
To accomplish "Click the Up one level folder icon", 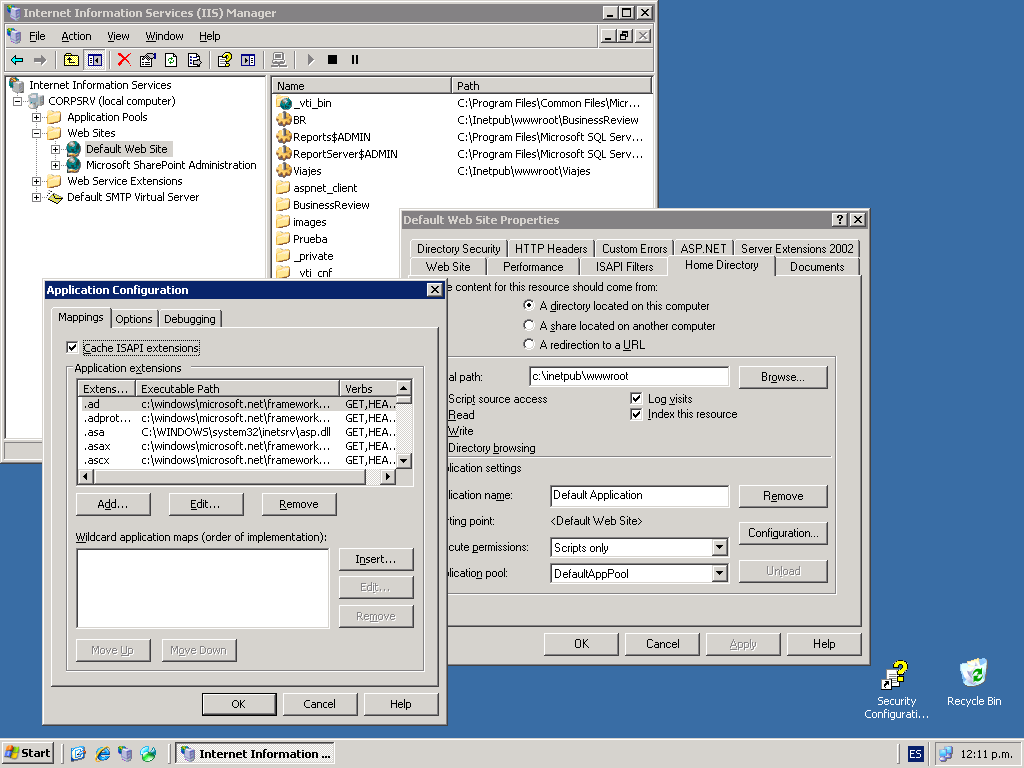I will coord(71,60).
